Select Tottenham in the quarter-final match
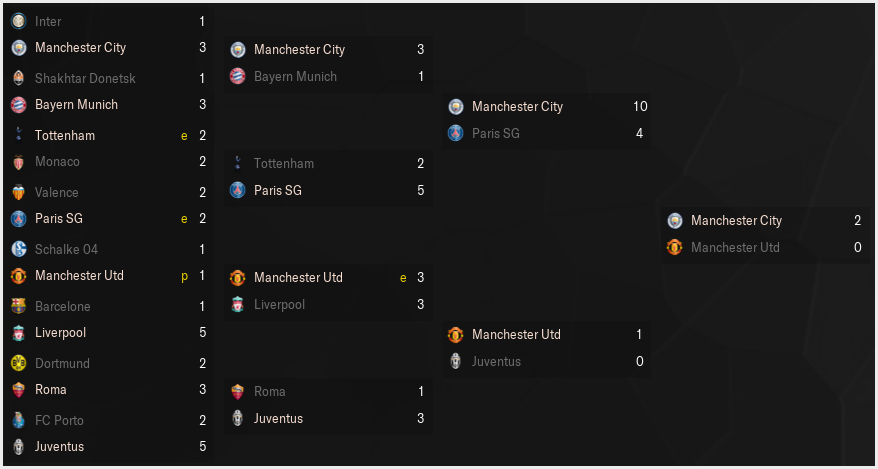The image size is (878, 469). [x=283, y=163]
